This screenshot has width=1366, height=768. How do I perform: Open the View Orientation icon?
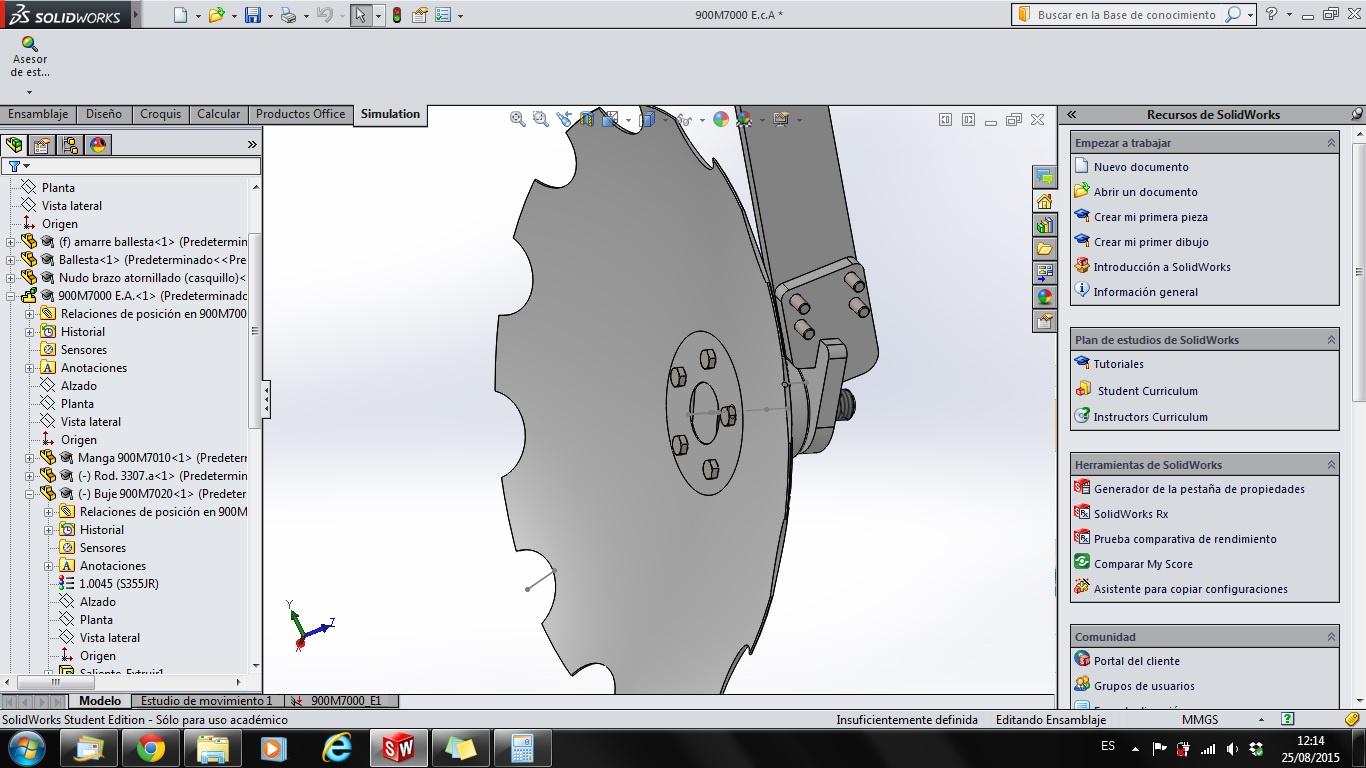pos(609,119)
